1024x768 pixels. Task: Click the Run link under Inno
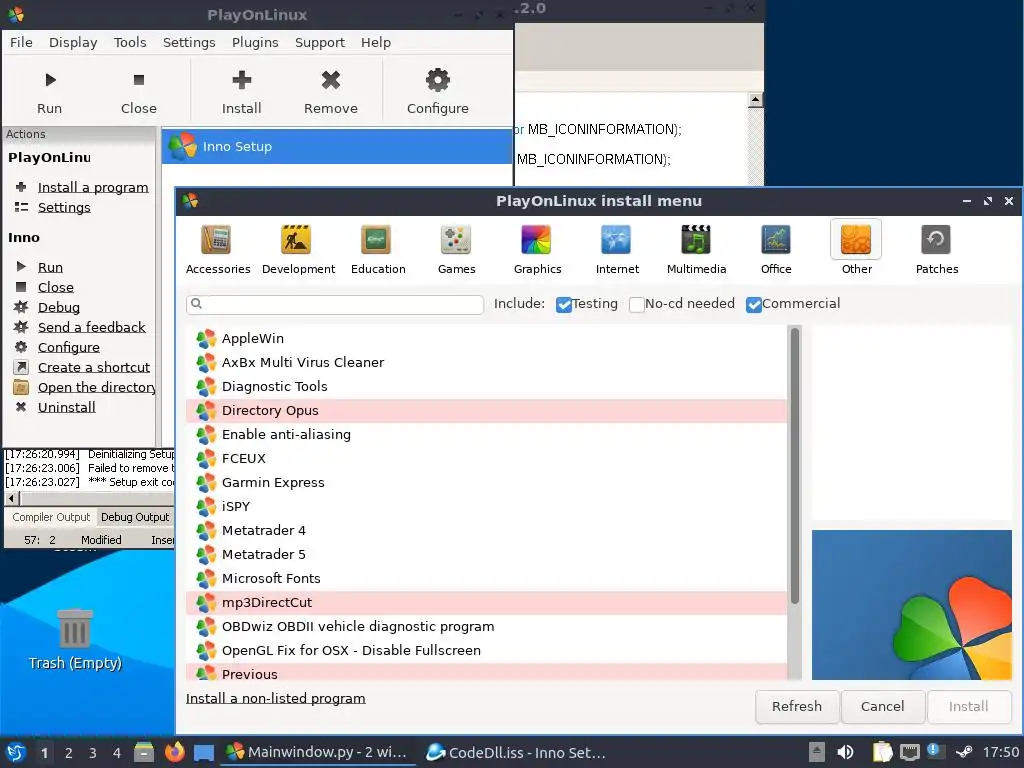click(x=50, y=267)
